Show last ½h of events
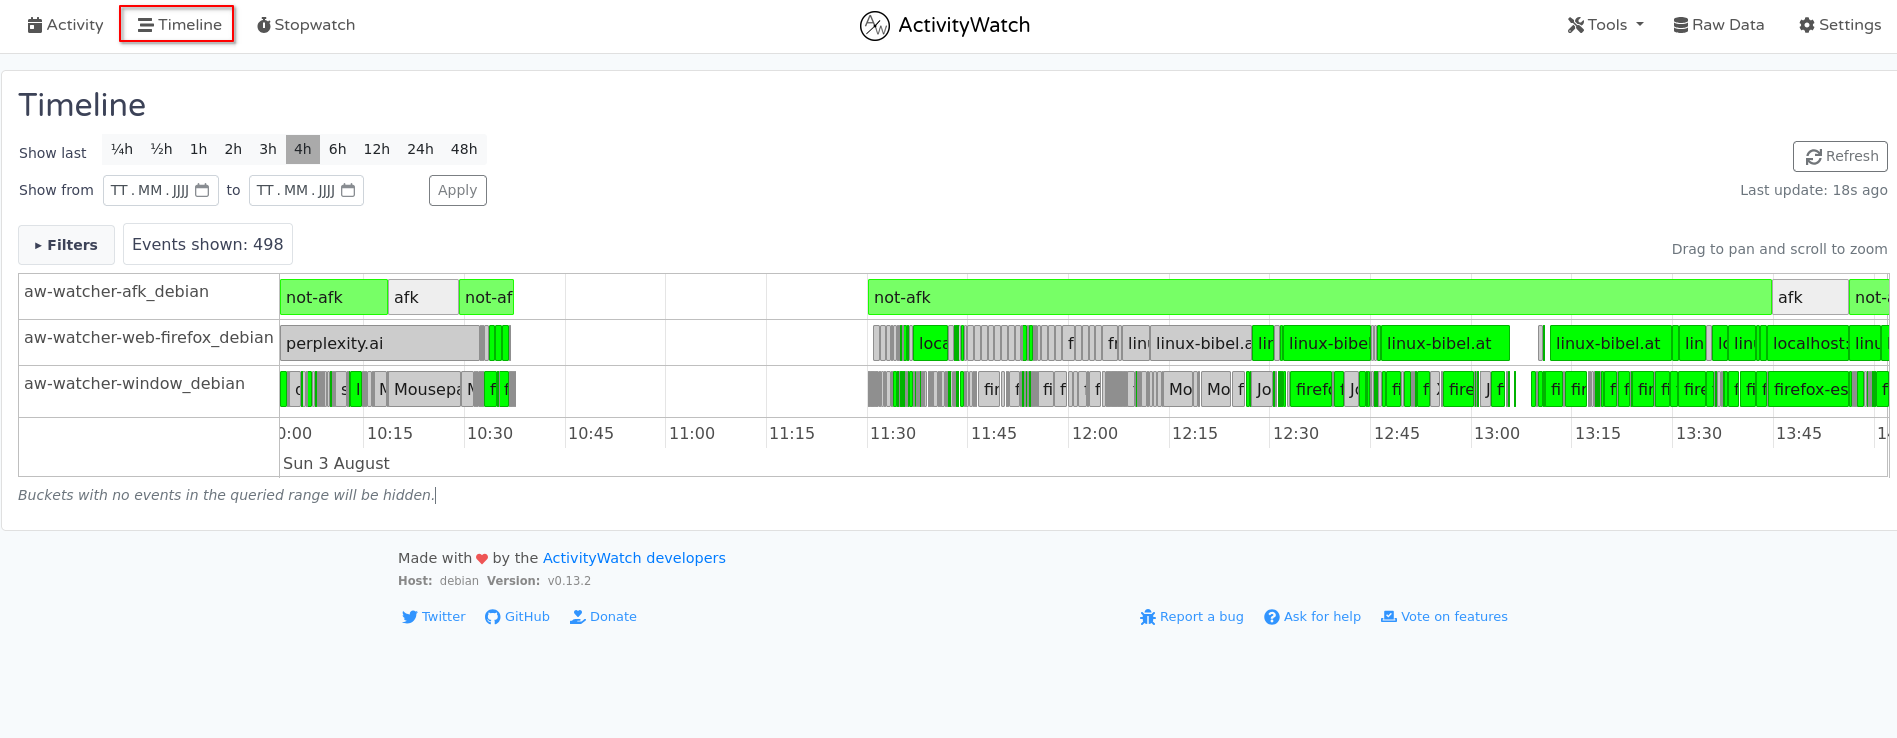Screen dimensions: 1897x738 click(x=161, y=149)
